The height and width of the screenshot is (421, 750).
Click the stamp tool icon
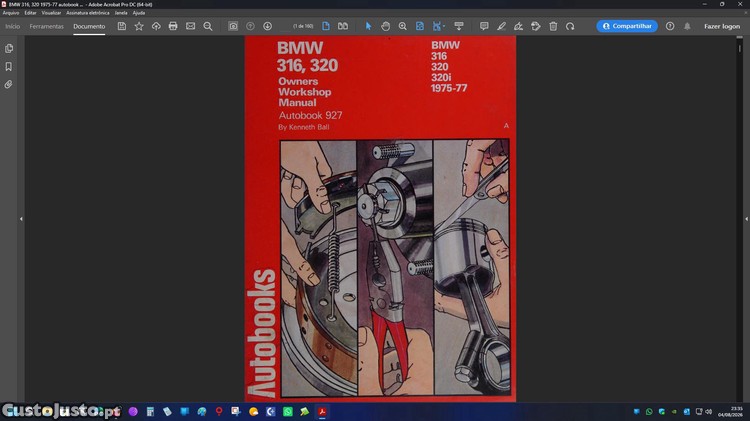[536, 26]
